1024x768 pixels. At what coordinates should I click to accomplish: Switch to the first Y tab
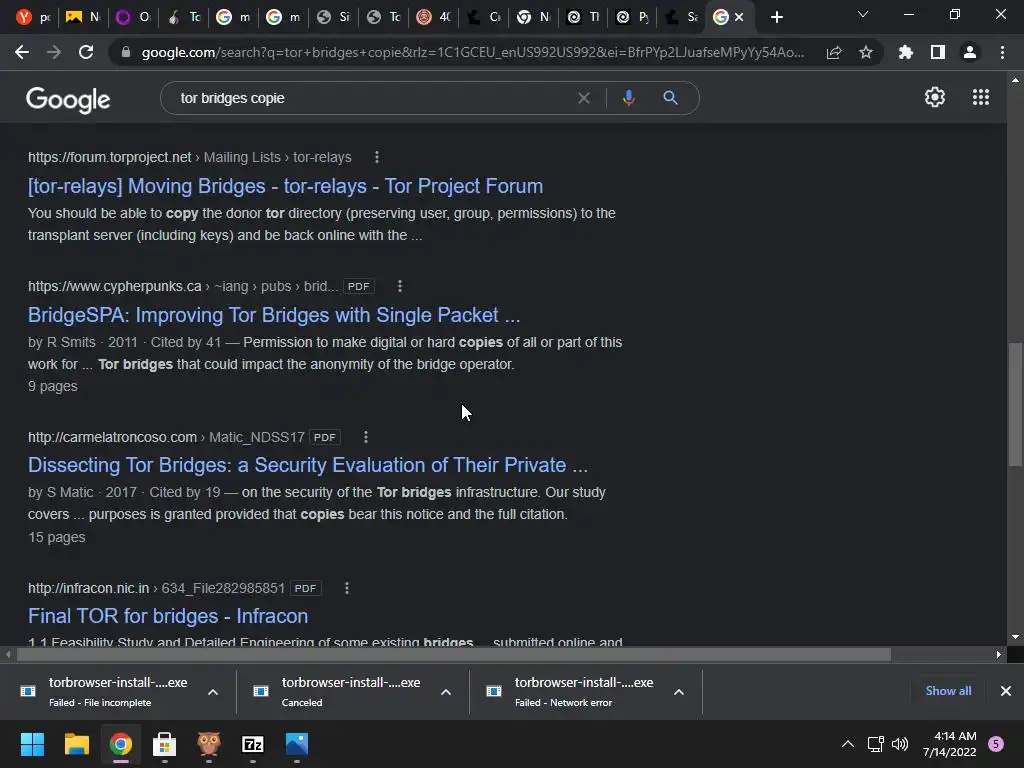(x=33, y=18)
